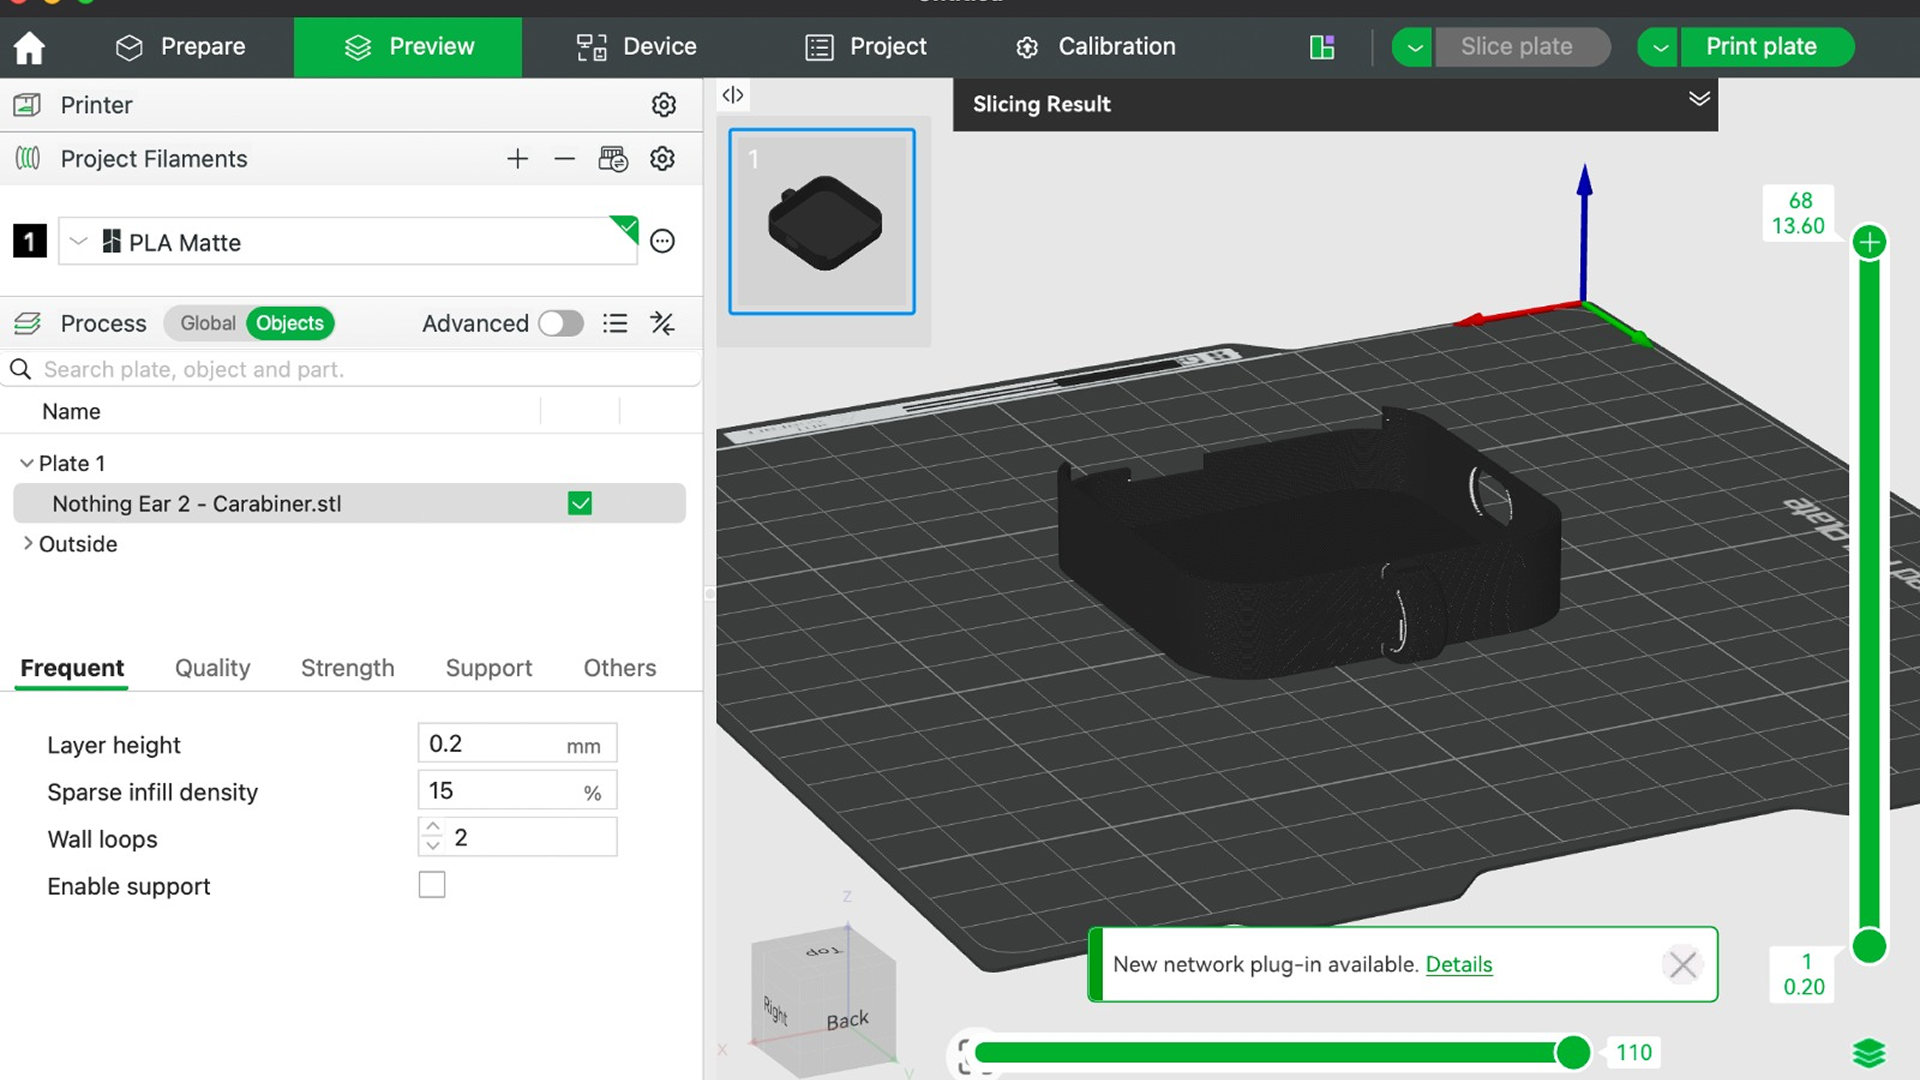Image resolution: width=1920 pixels, height=1080 pixels.
Task: Open plug-in Details link
Action: 1458,964
